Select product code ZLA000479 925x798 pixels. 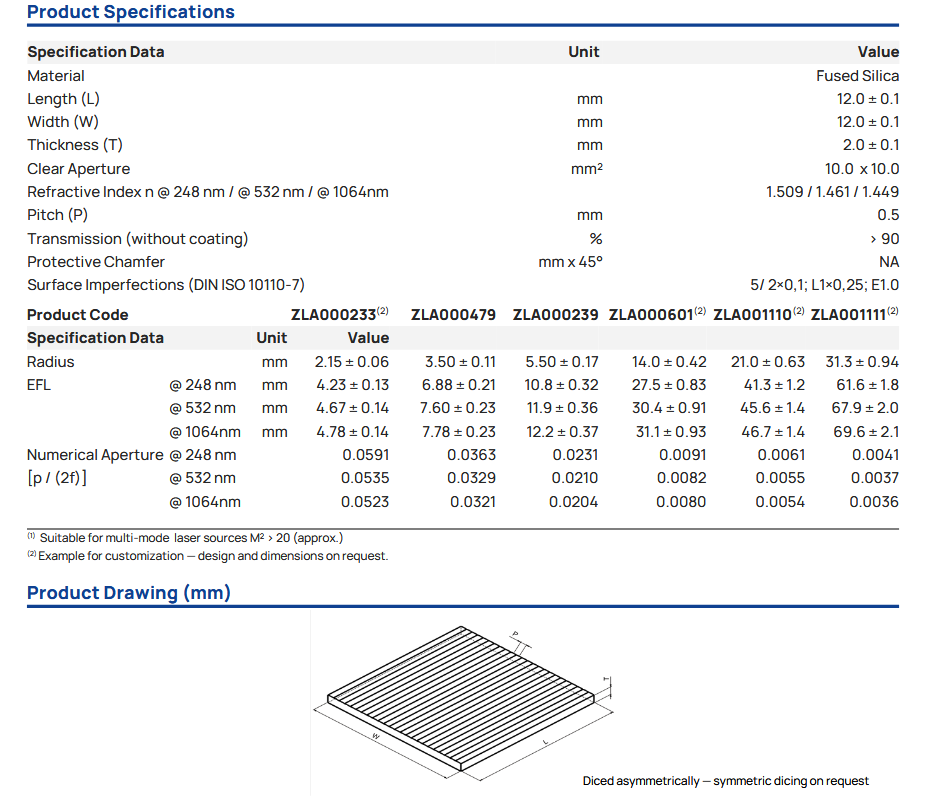click(x=453, y=315)
